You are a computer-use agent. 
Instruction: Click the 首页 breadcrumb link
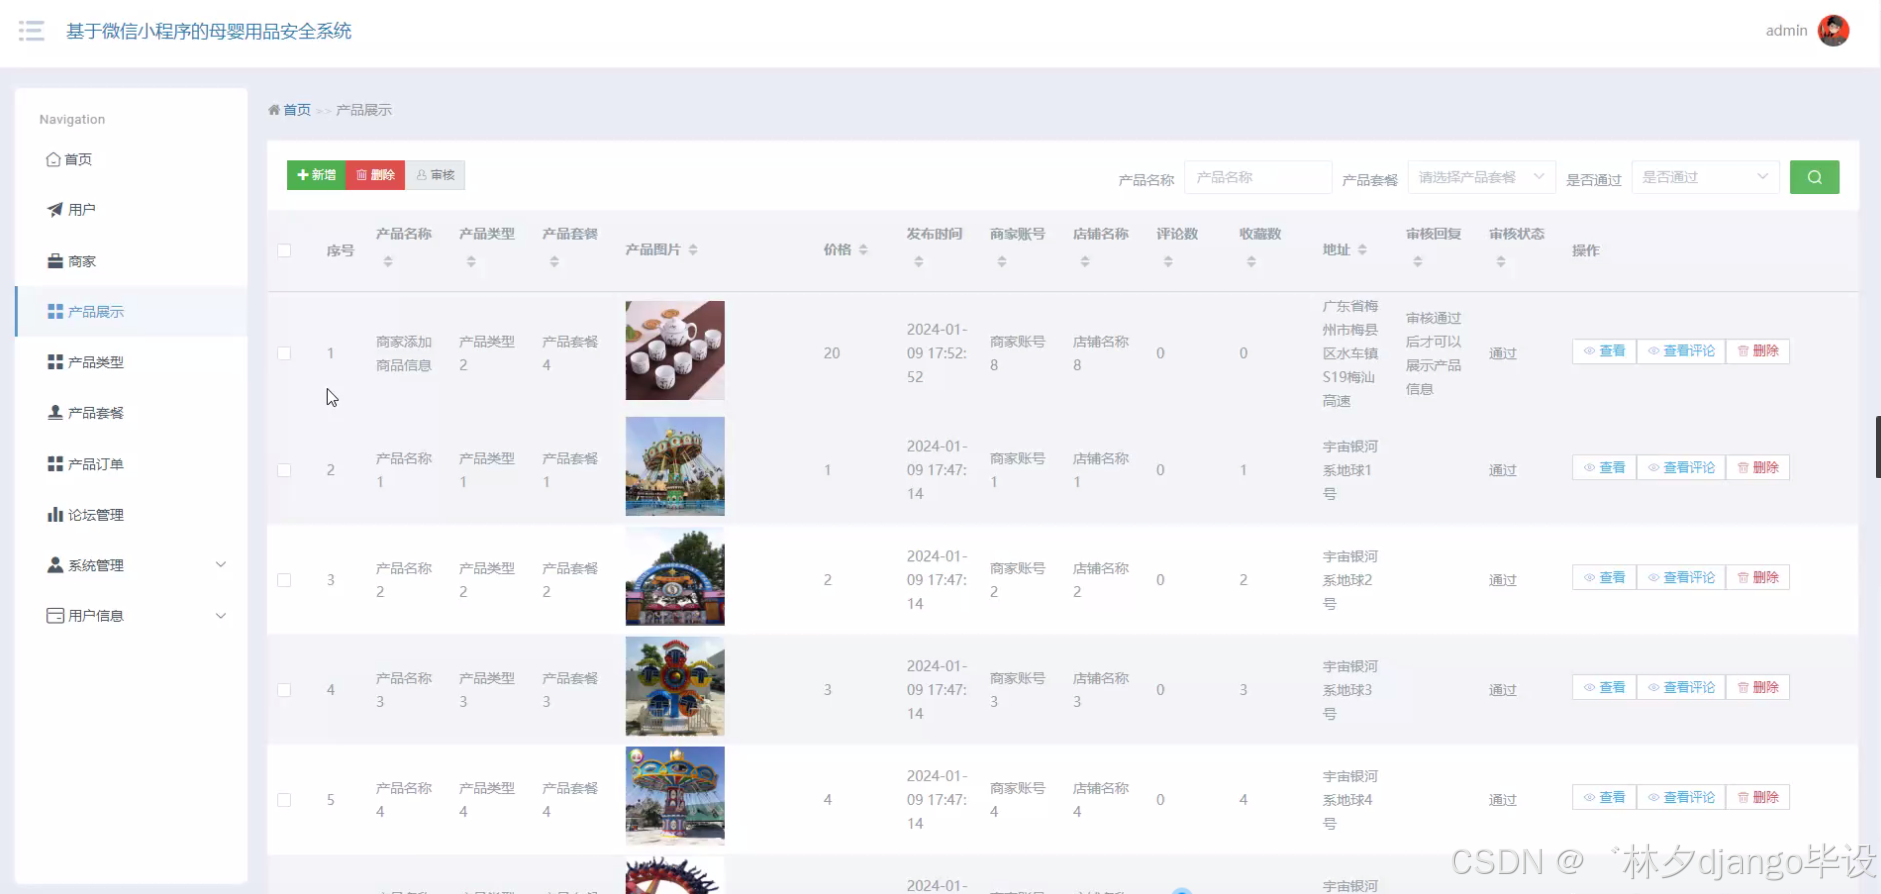point(297,110)
